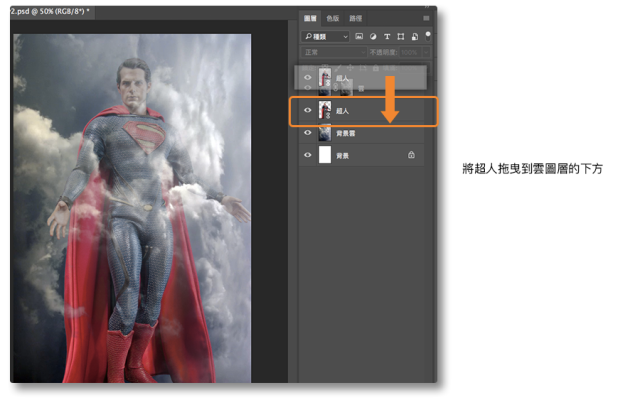Image resolution: width=640 pixels, height=400 pixels.
Task: Switch to the 路徑 tab
Action: pyautogui.click(x=356, y=18)
